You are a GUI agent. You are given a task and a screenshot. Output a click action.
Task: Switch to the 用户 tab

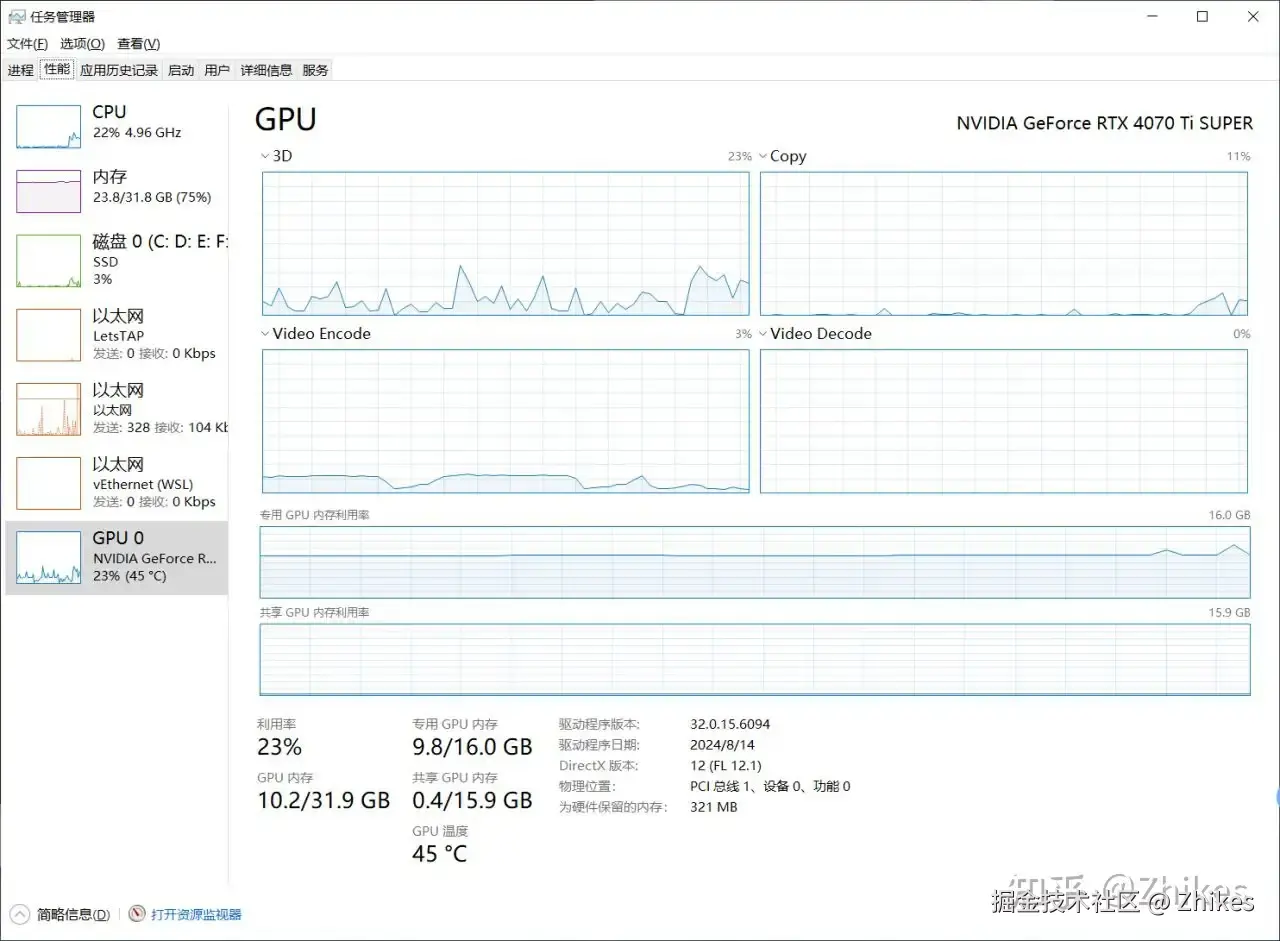coord(217,70)
